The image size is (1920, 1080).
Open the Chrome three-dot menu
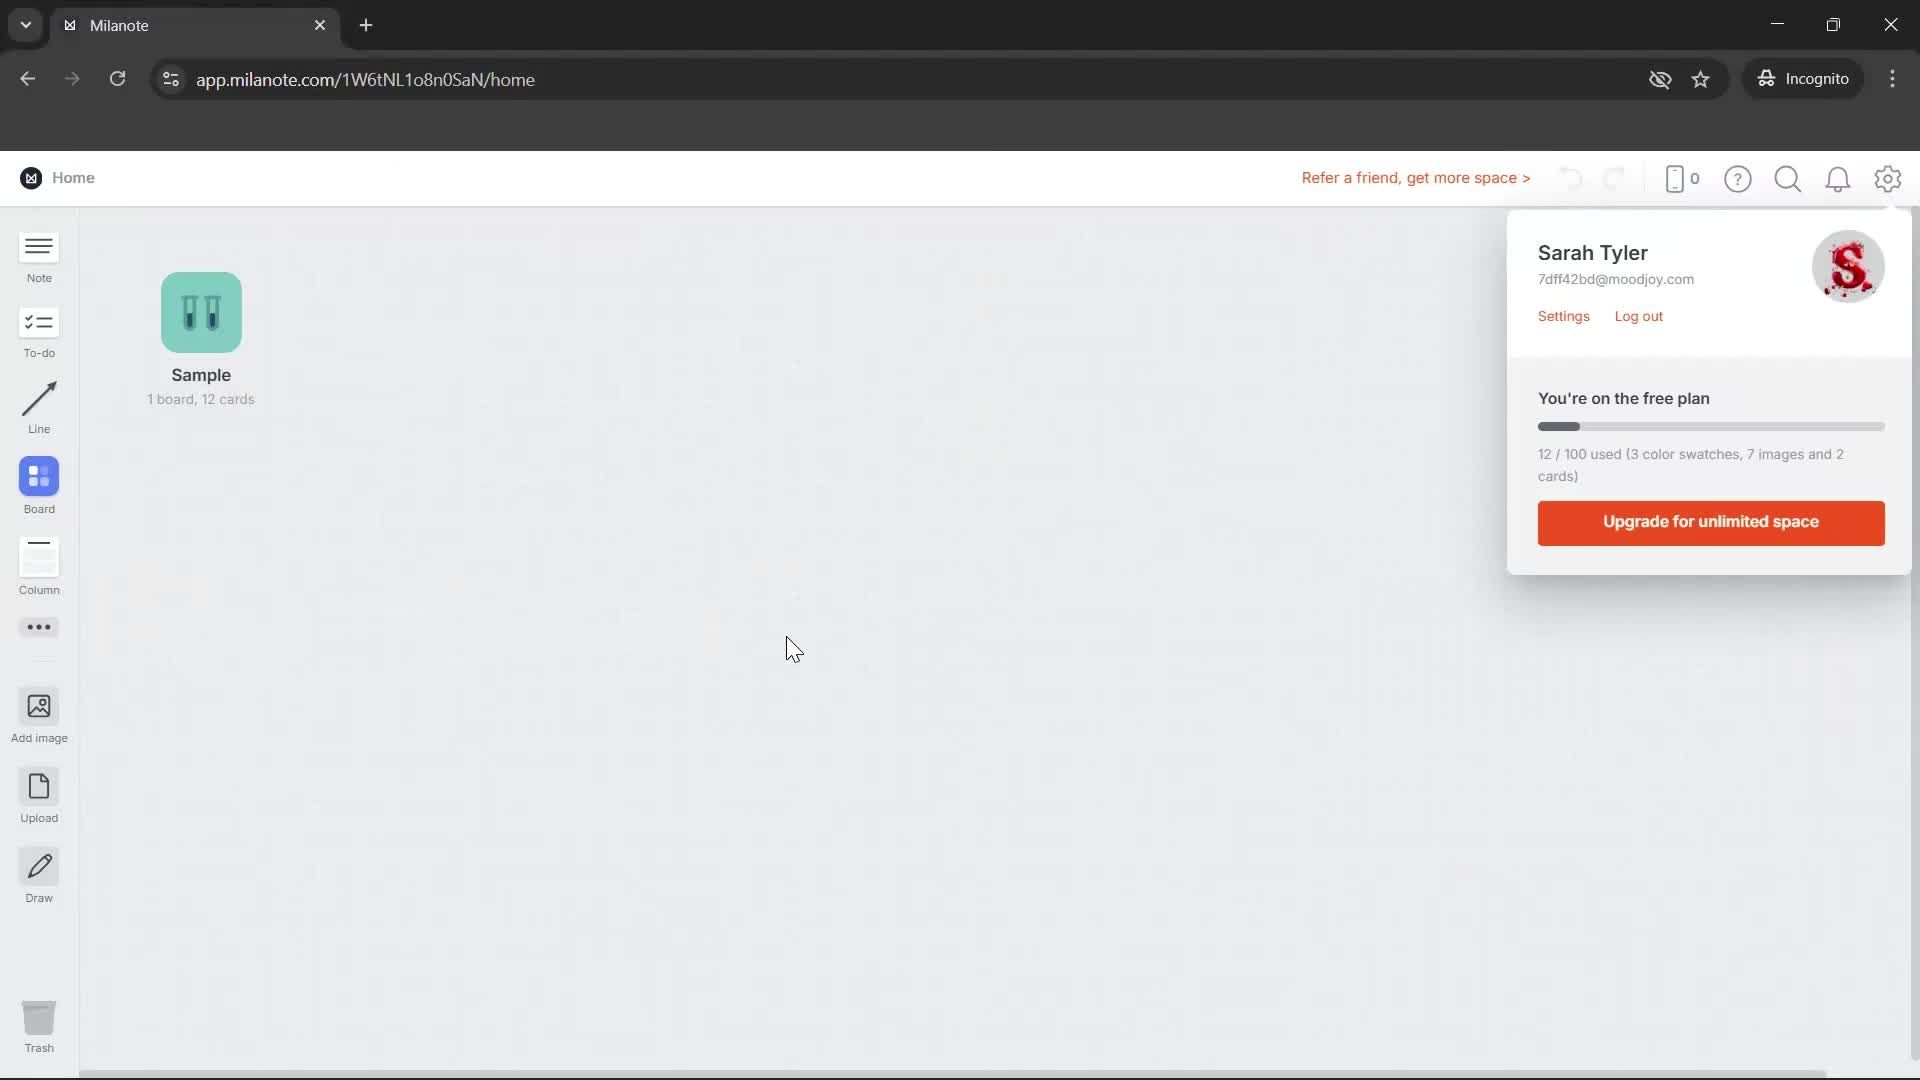click(1893, 79)
